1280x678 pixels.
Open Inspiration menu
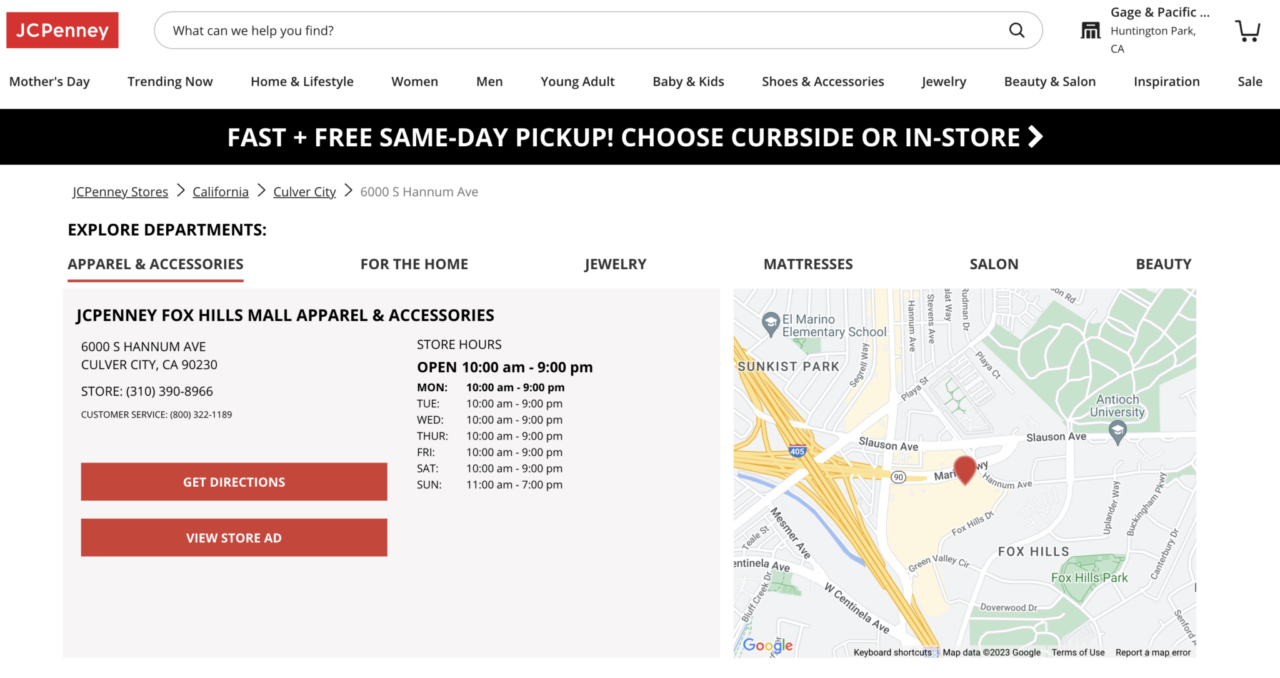coord(1166,82)
